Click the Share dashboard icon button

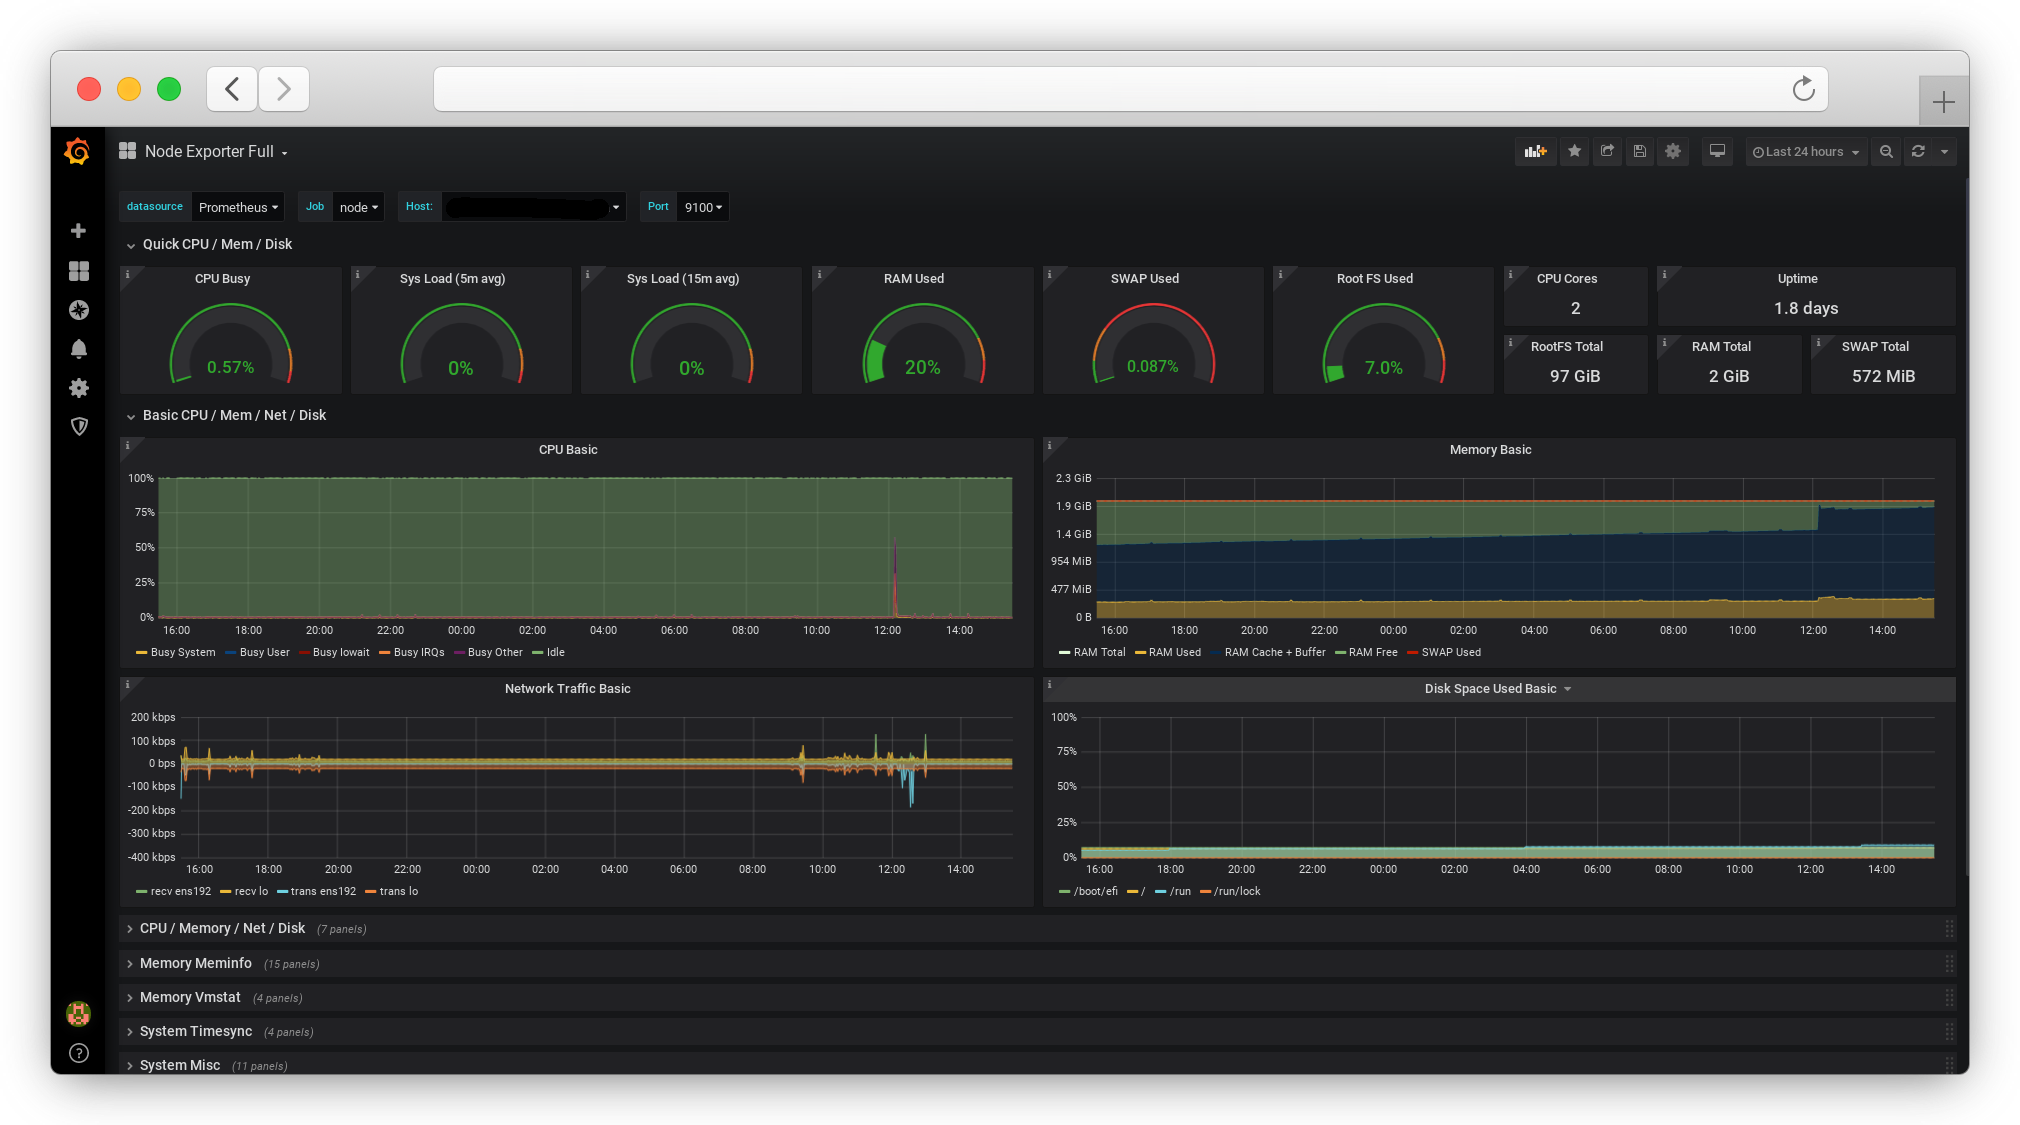1606,151
